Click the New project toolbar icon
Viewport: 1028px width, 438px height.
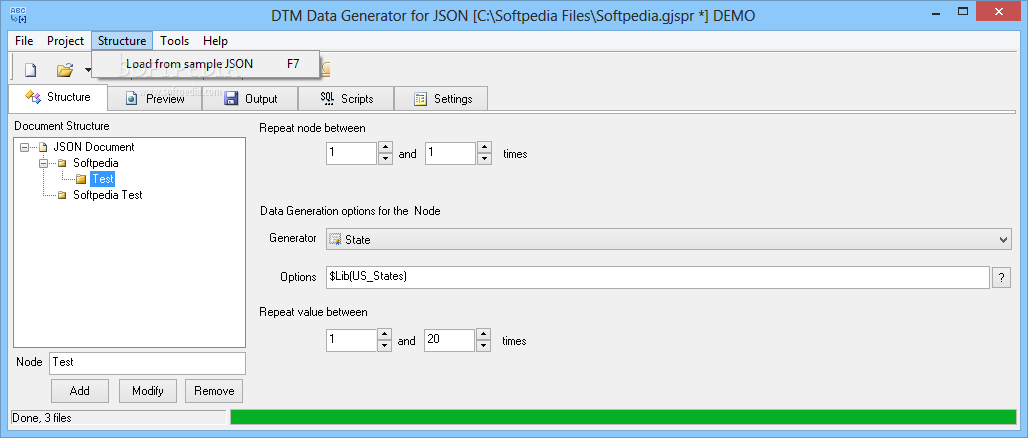tap(30, 70)
